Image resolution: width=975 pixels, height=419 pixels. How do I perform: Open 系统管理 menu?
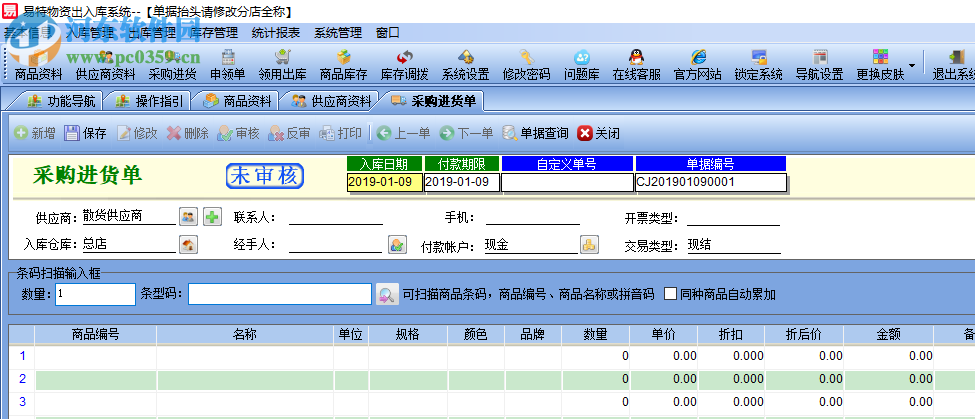pyautogui.click(x=338, y=33)
